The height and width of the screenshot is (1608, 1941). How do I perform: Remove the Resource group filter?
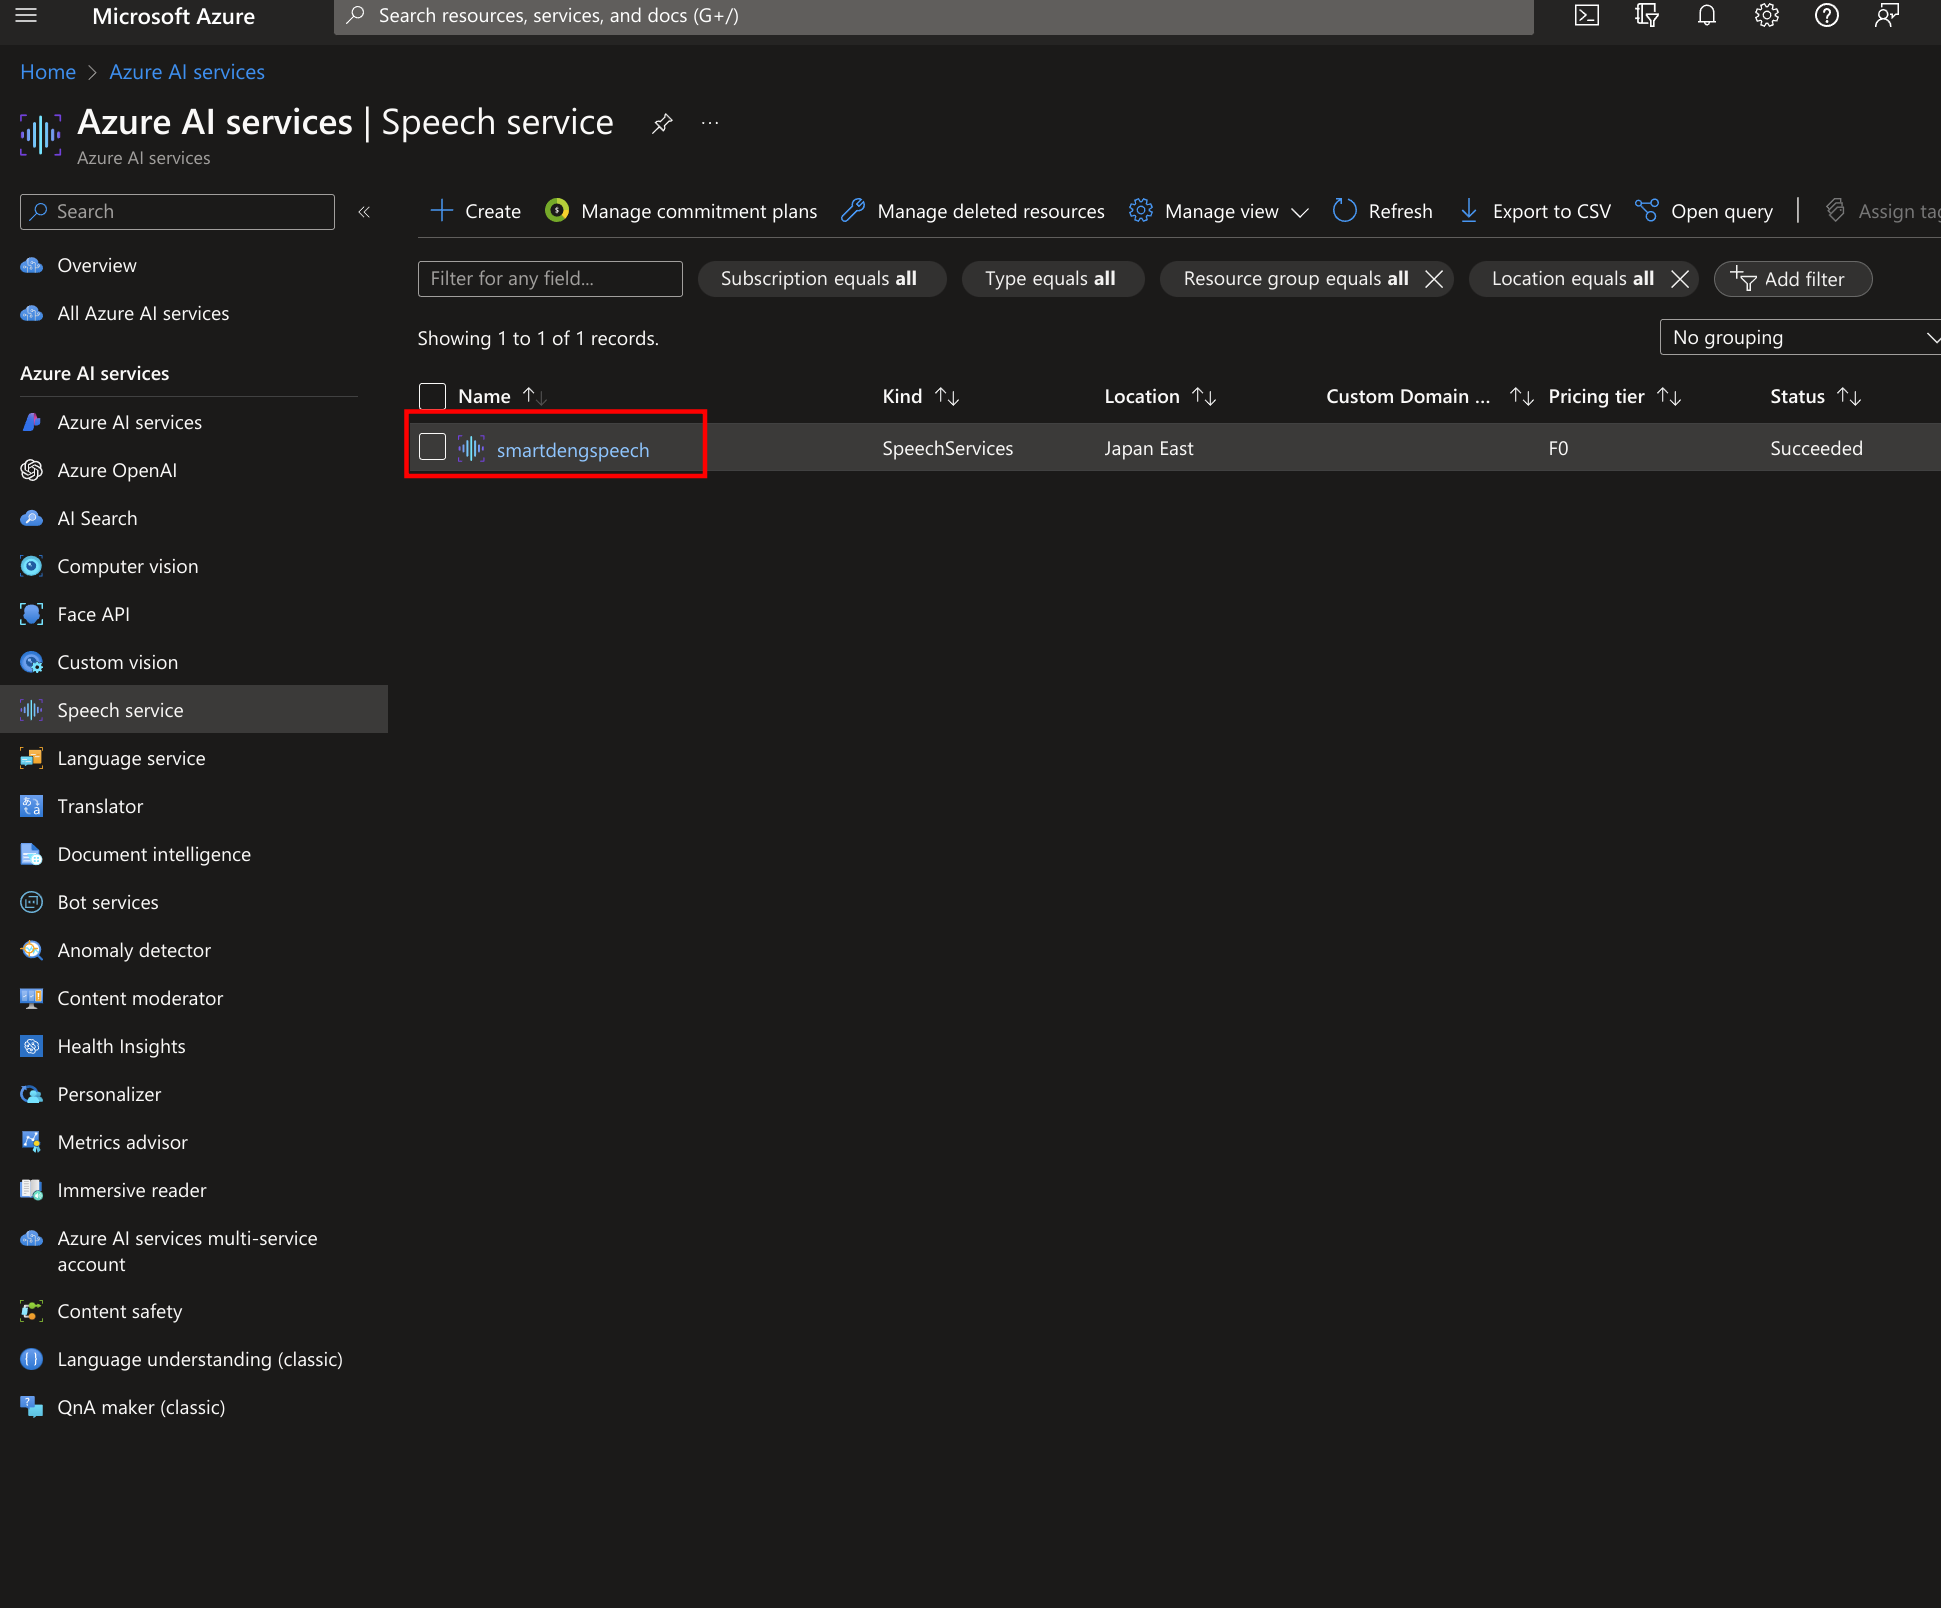point(1434,279)
